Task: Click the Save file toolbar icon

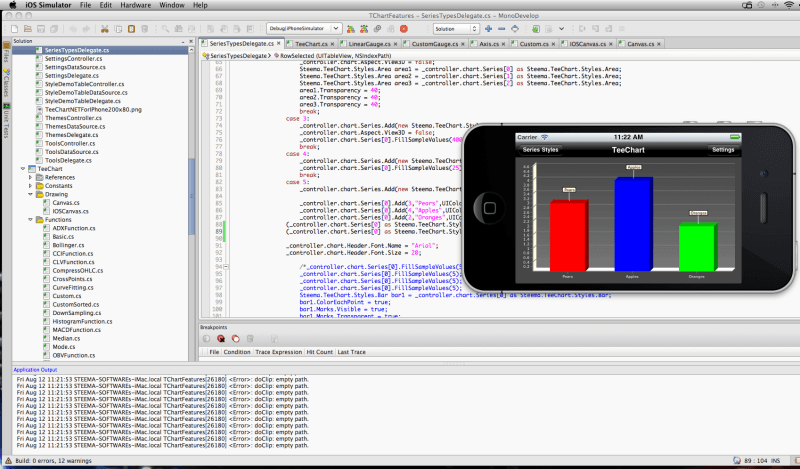Action: (41, 29)
